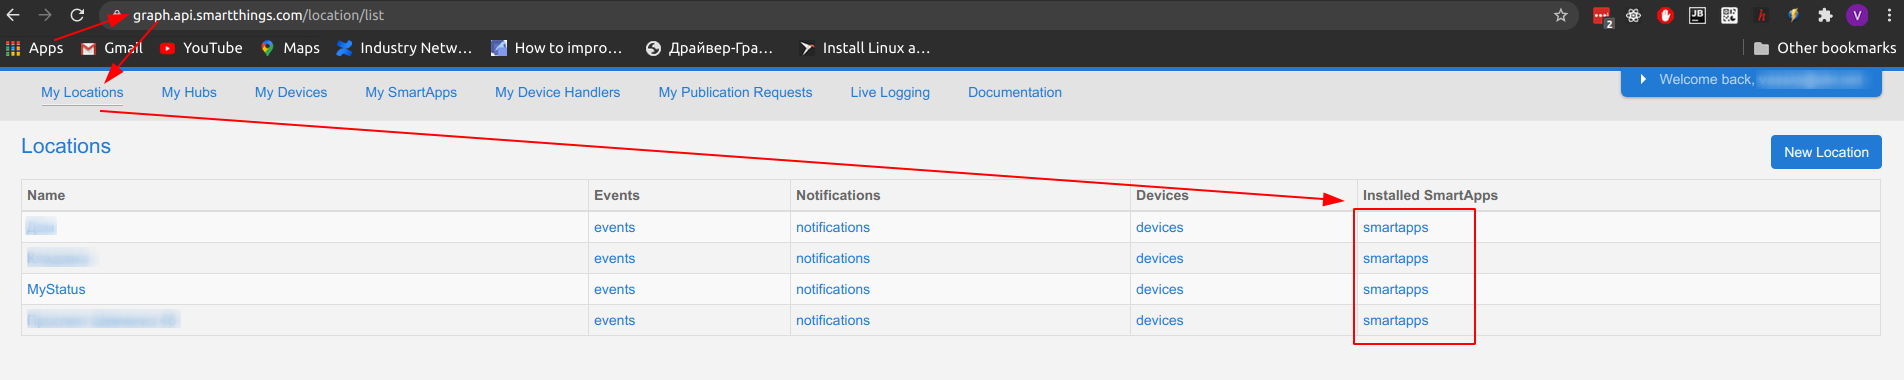
Task: Open the How to impro... bookmark
Action: click(x=557, y=48)
